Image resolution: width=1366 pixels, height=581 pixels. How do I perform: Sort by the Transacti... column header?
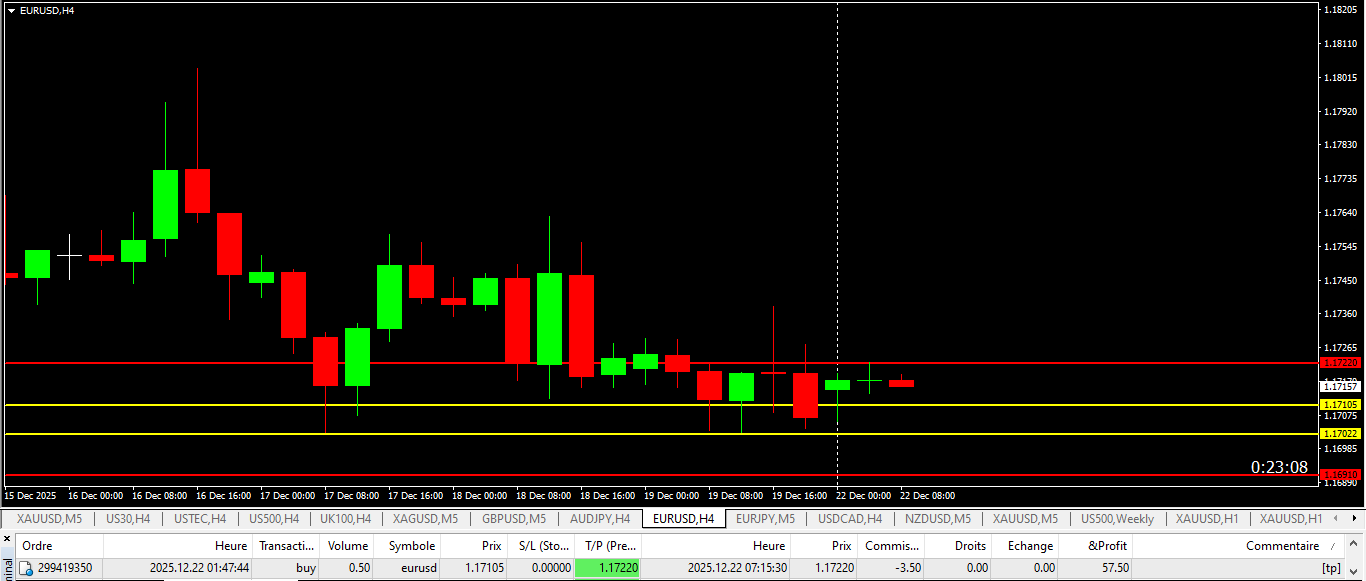coord(286,546)
